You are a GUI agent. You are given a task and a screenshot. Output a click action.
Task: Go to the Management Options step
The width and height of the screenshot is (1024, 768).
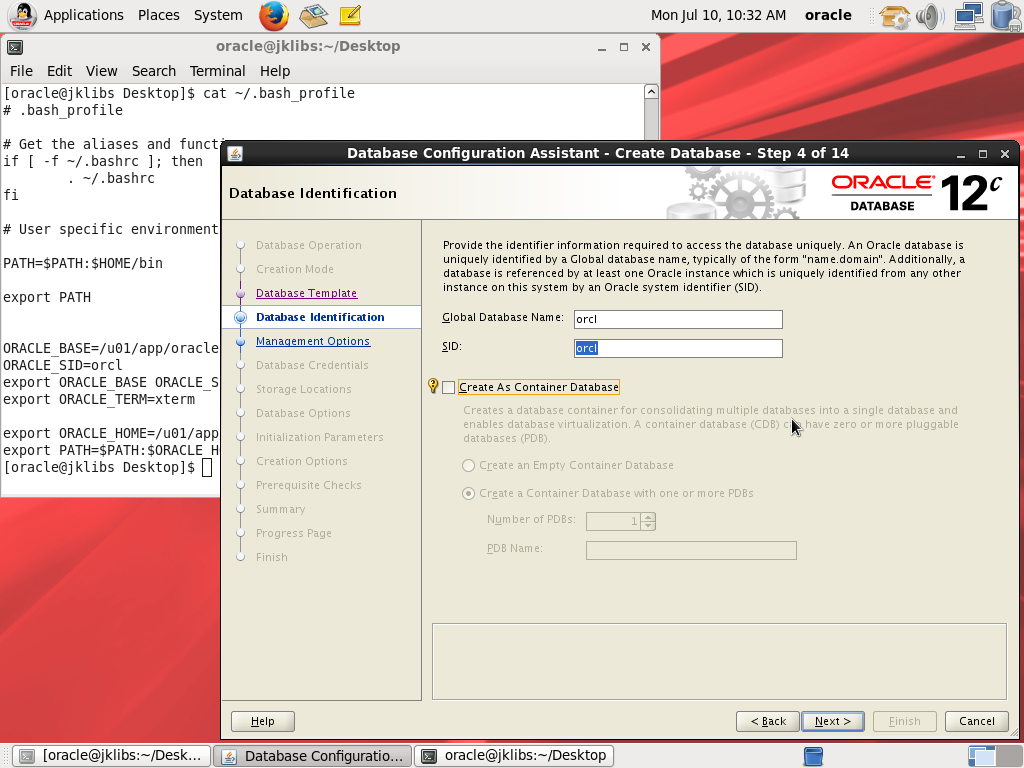pos(312,341)
